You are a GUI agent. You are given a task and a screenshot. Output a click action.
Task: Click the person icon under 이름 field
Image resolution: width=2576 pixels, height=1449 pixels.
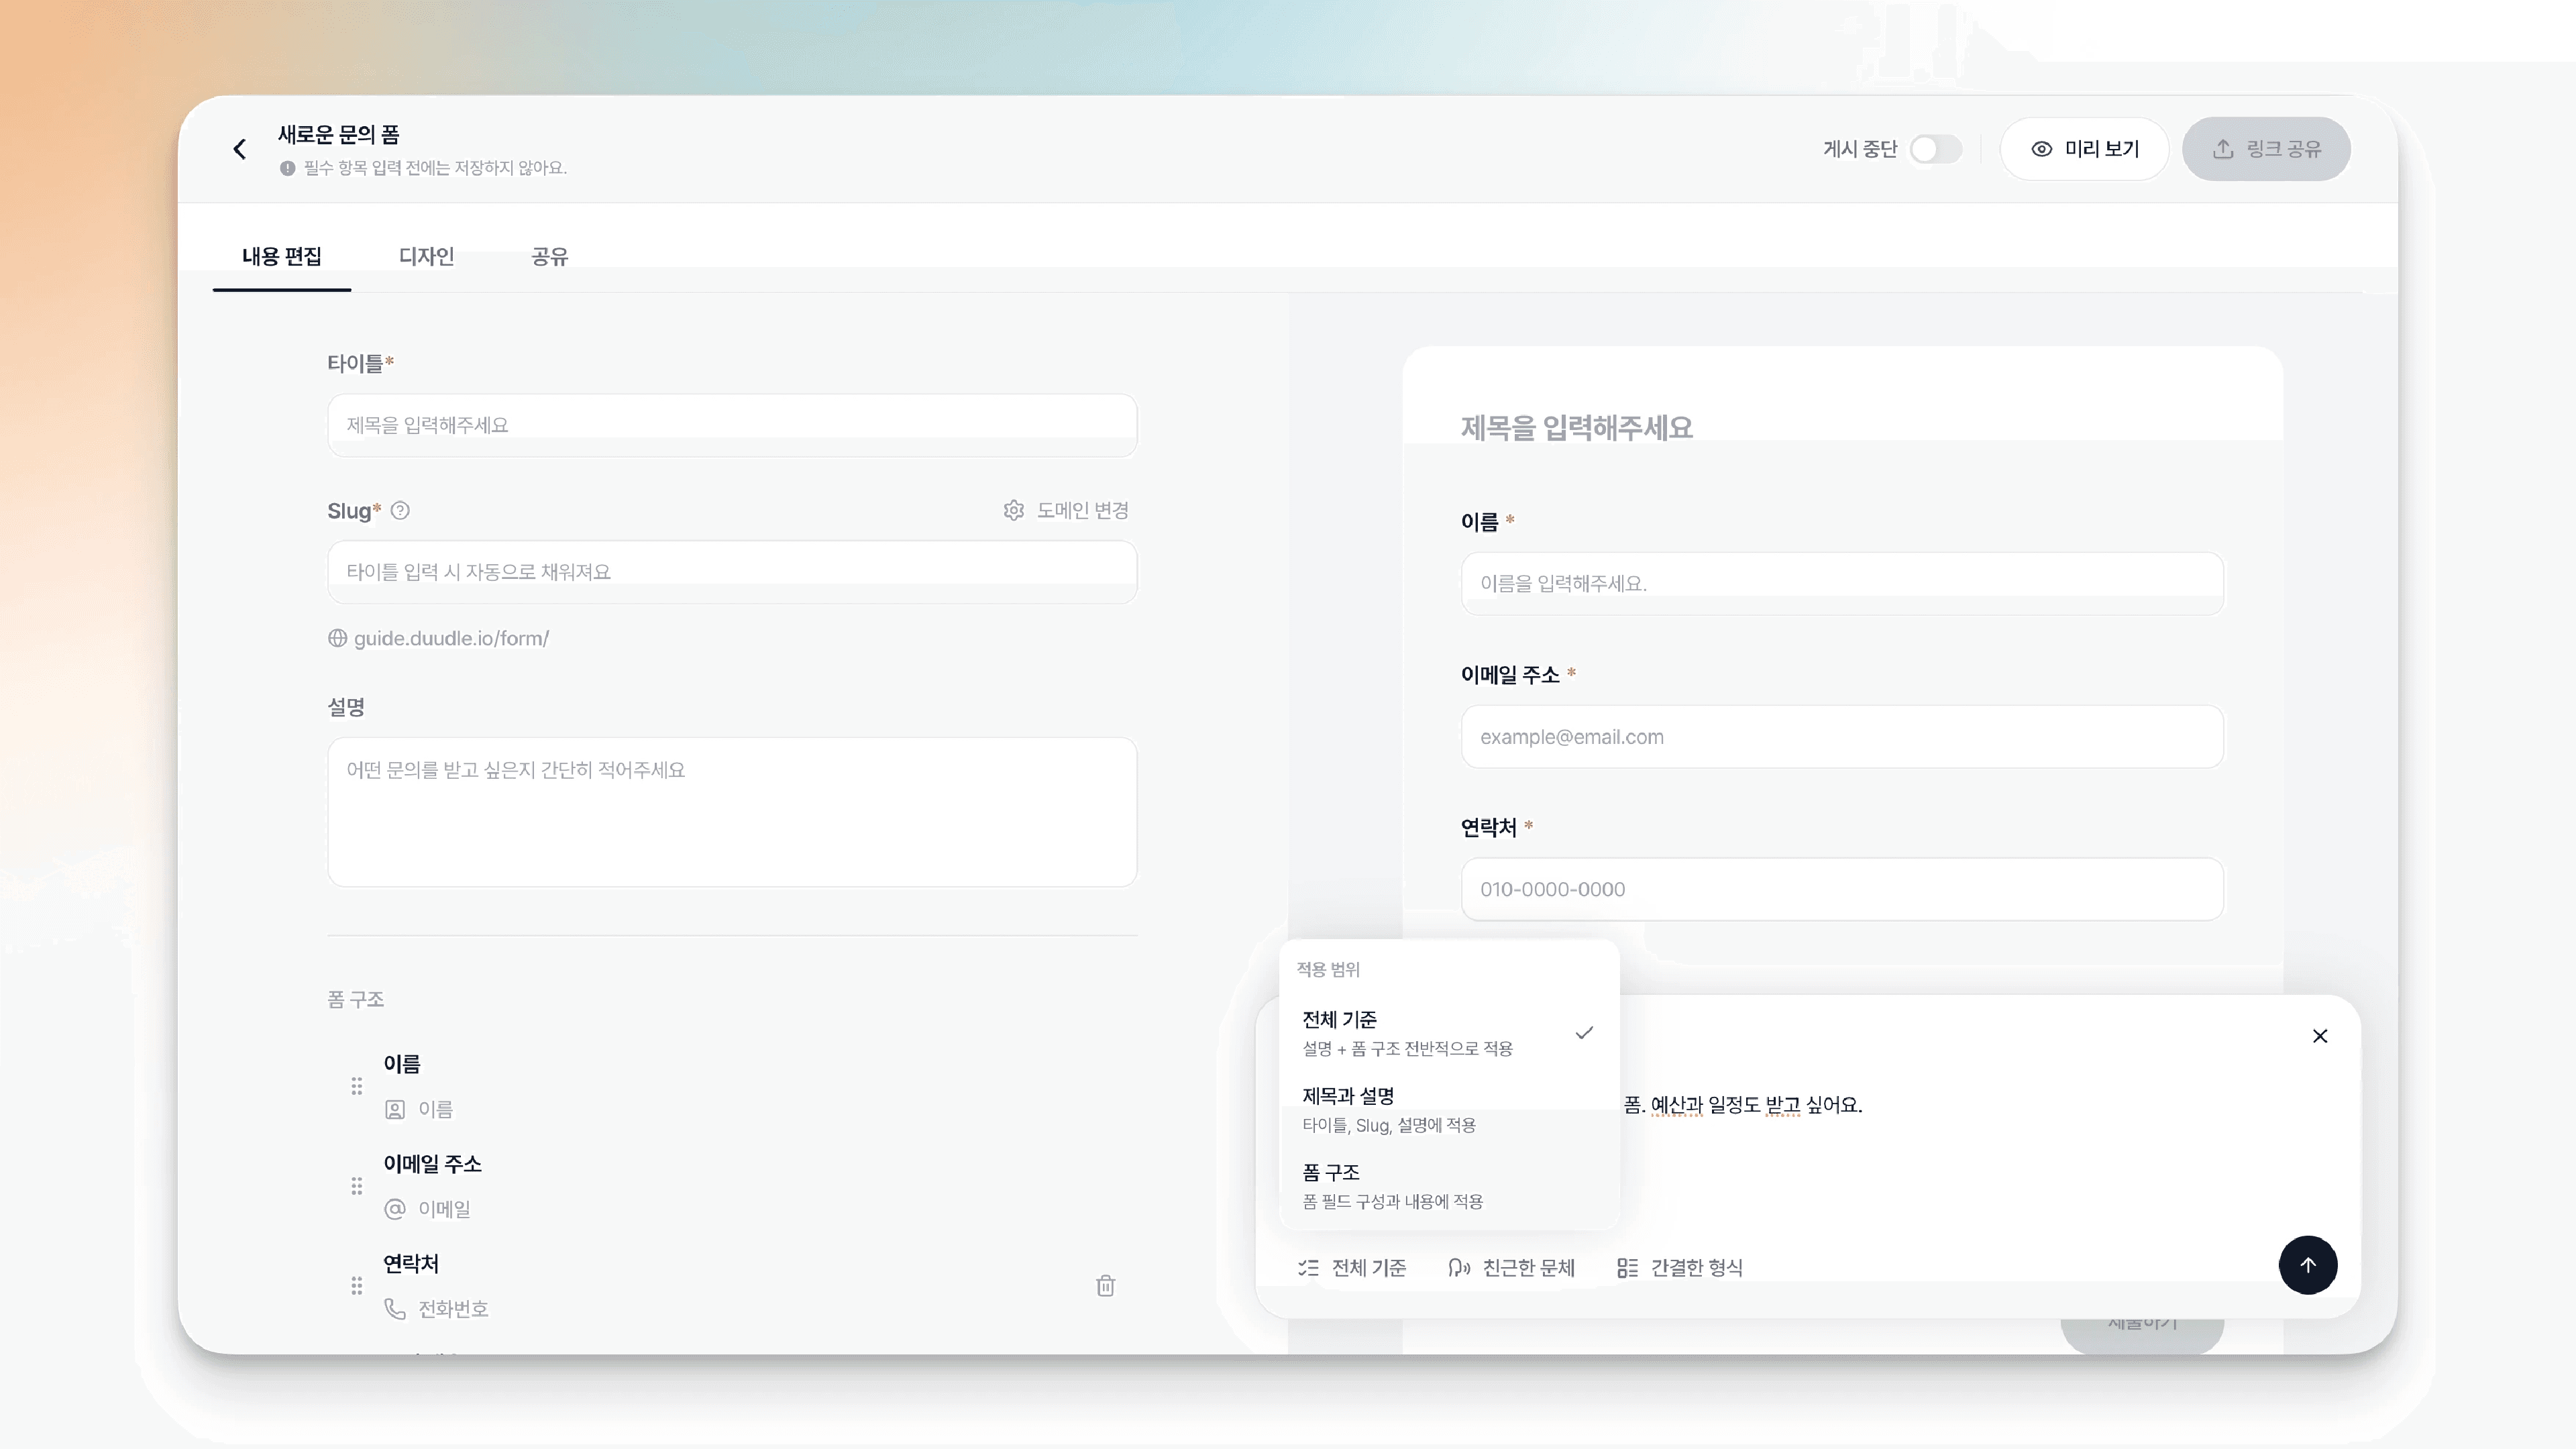(395, 1110)
